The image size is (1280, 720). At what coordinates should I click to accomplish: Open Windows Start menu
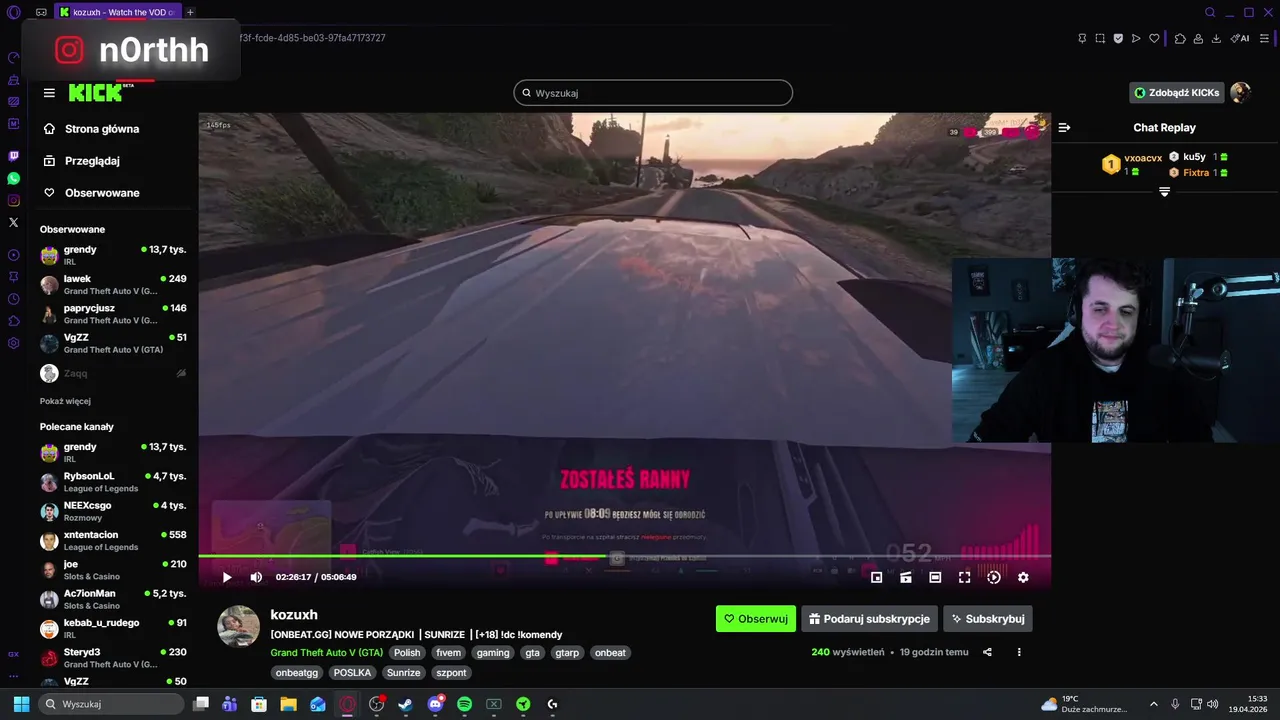21,704
